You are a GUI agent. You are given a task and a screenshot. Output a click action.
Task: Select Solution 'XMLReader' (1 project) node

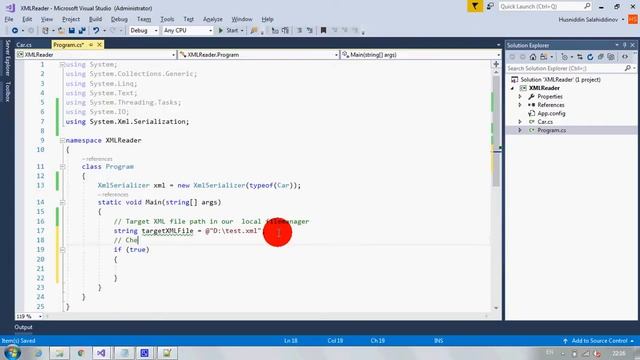tap(560, 80)
